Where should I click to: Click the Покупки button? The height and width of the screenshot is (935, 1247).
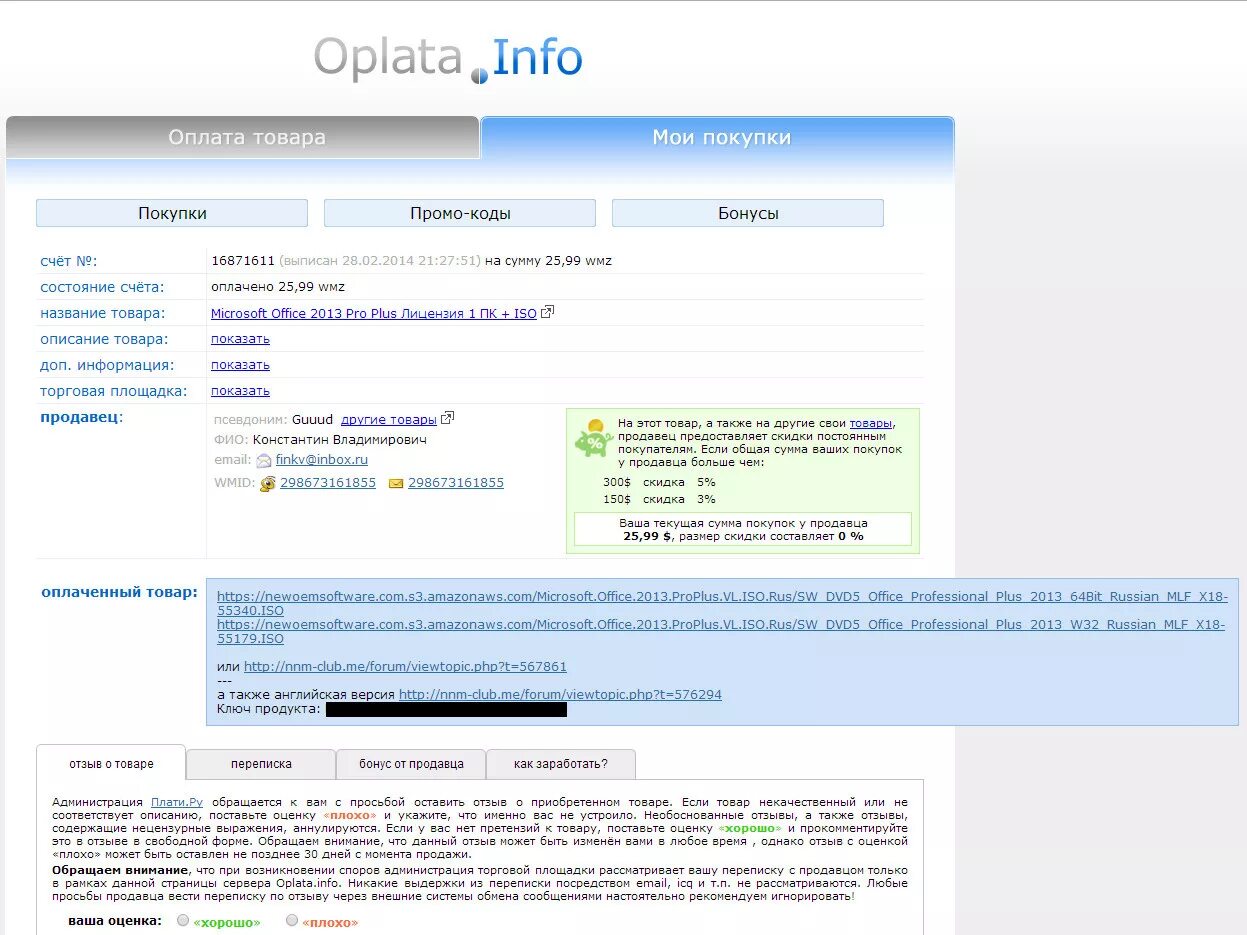click(x=172, y=213)
